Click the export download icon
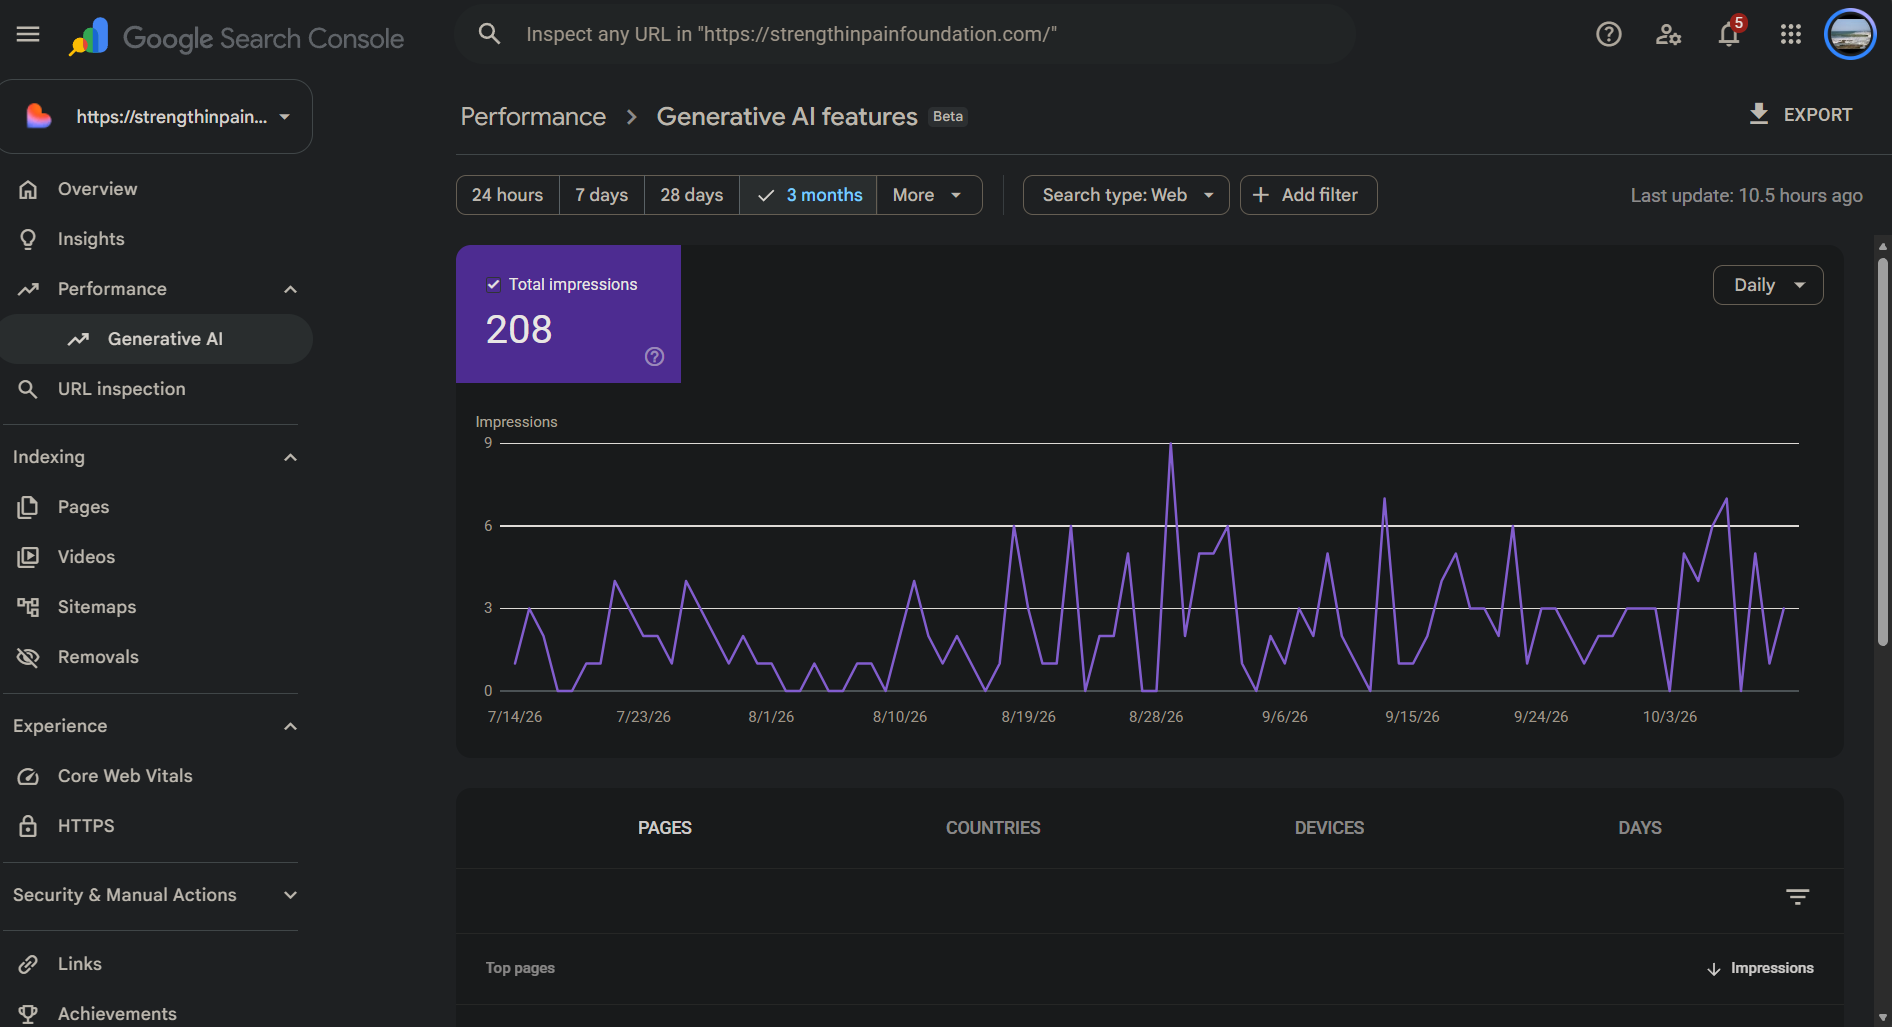Image resolution: width=1892 pixels, height=1027 pixels. coord(1759,114)
